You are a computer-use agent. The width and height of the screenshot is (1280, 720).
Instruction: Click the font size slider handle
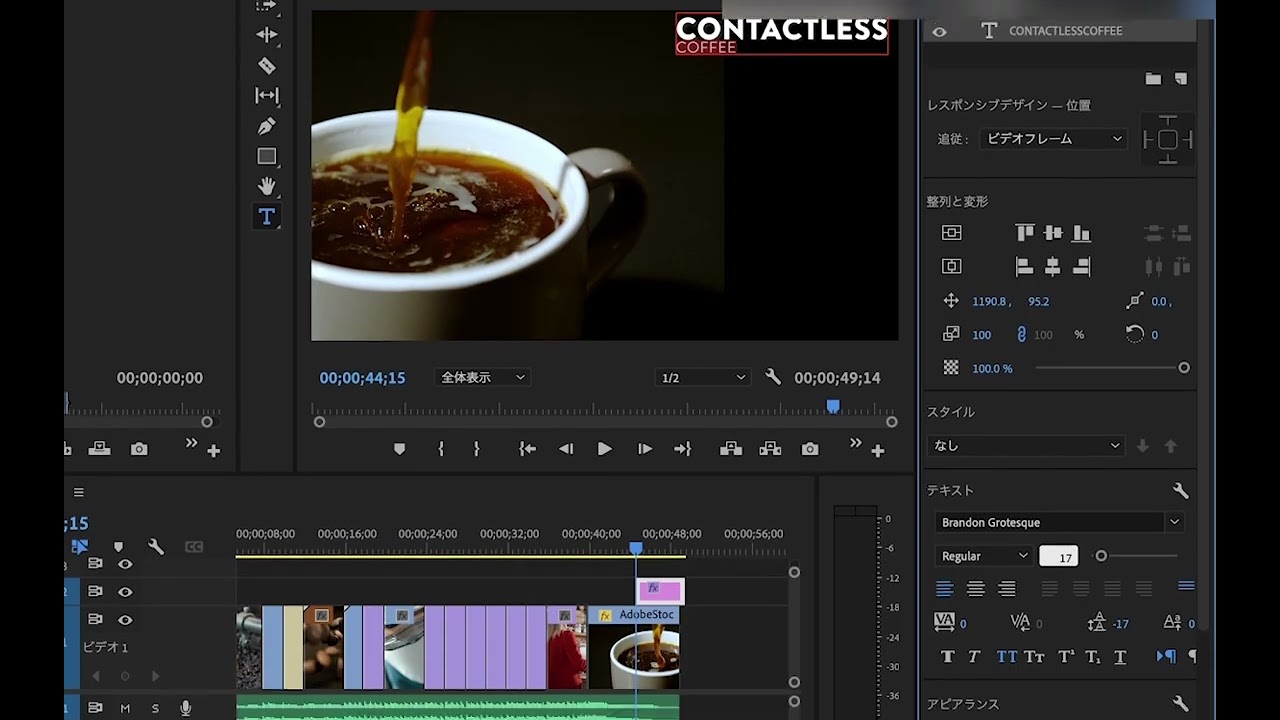(x=1101, y=556)
